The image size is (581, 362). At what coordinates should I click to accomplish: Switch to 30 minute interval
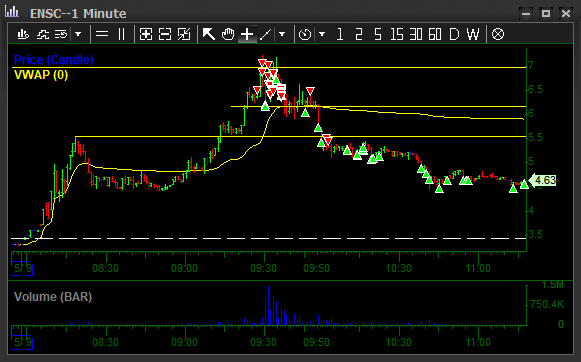point(416,34)
